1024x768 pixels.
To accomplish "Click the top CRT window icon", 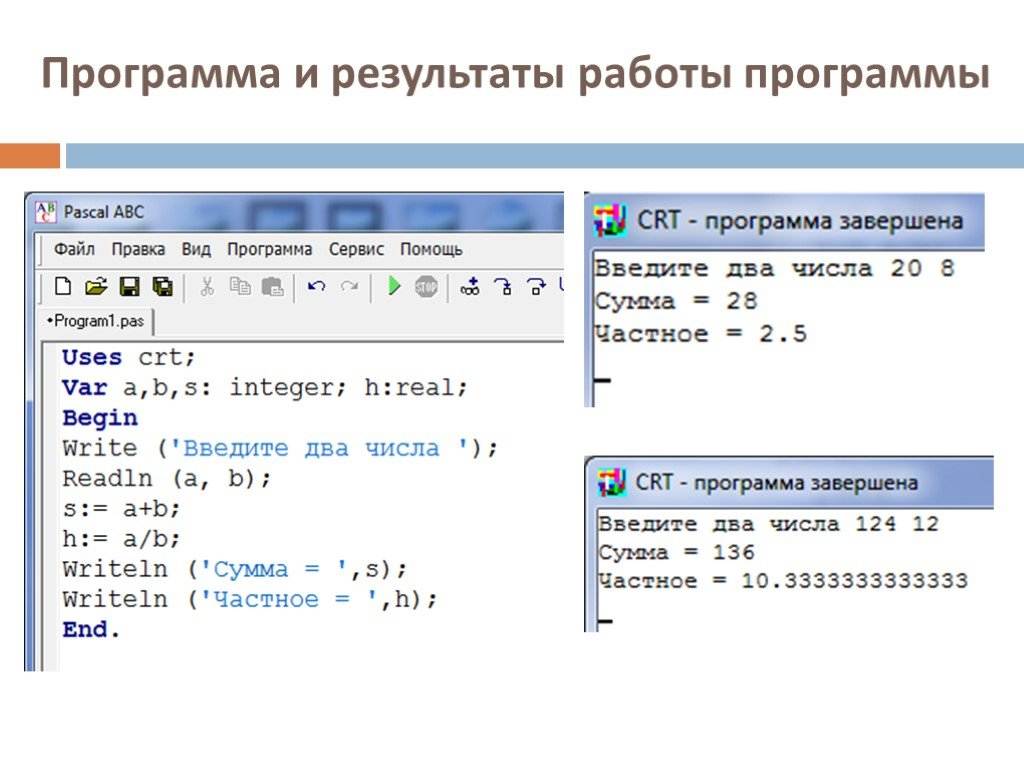I will point(610,220).
